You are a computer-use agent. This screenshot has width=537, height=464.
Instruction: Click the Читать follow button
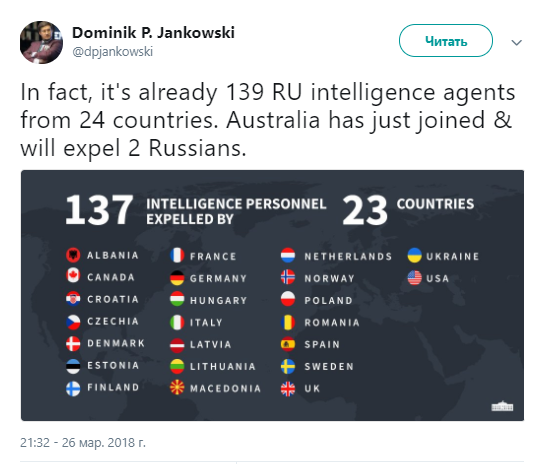tap(446, 41)
